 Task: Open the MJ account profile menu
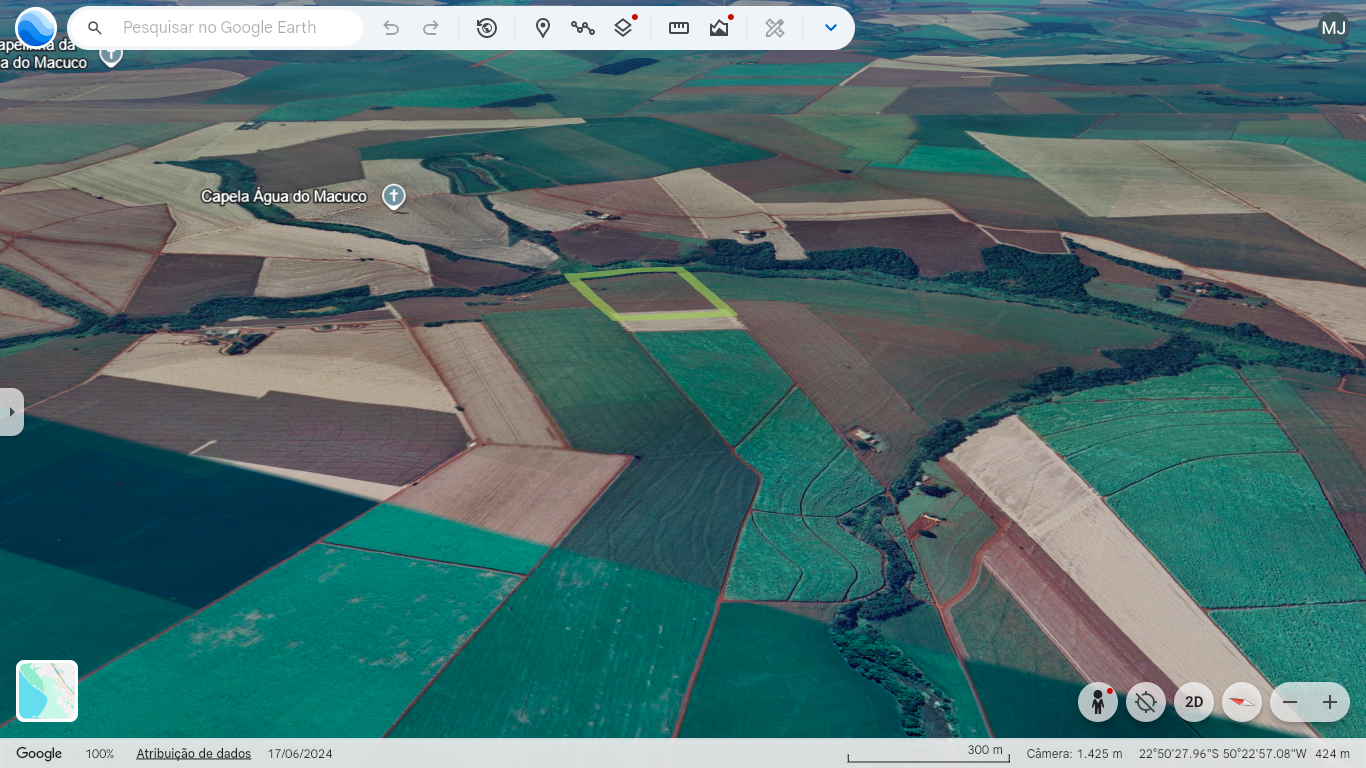click(1333, 28)
